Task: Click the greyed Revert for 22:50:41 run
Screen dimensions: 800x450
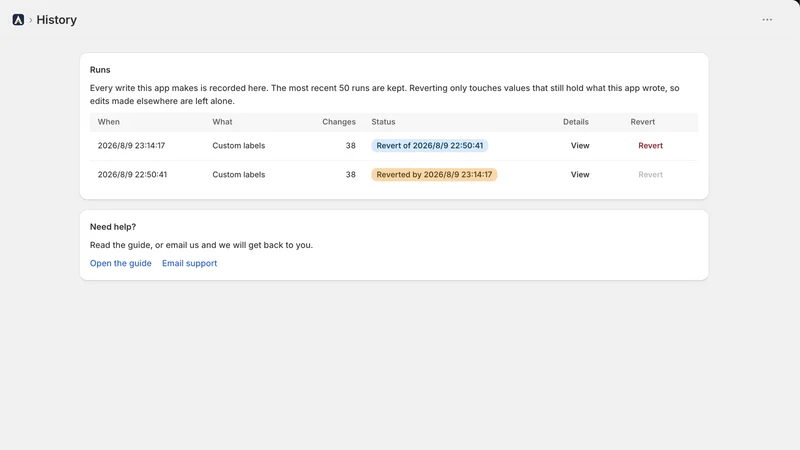Action: [x=650, y=174]
